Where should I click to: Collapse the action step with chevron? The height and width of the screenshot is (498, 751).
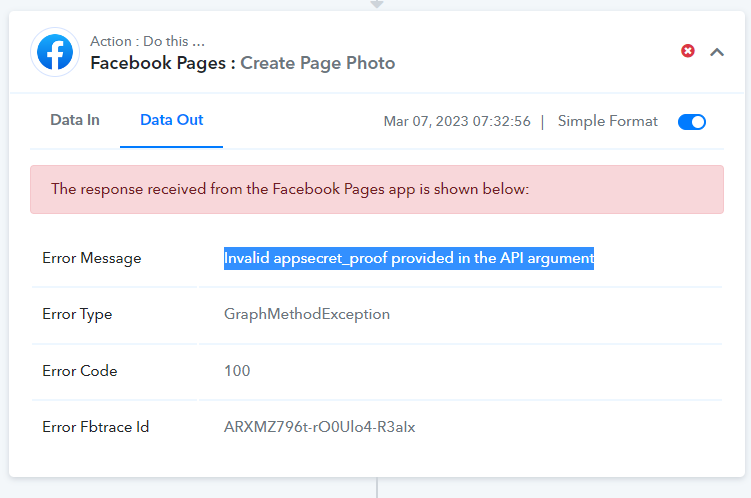coord(717,52)
